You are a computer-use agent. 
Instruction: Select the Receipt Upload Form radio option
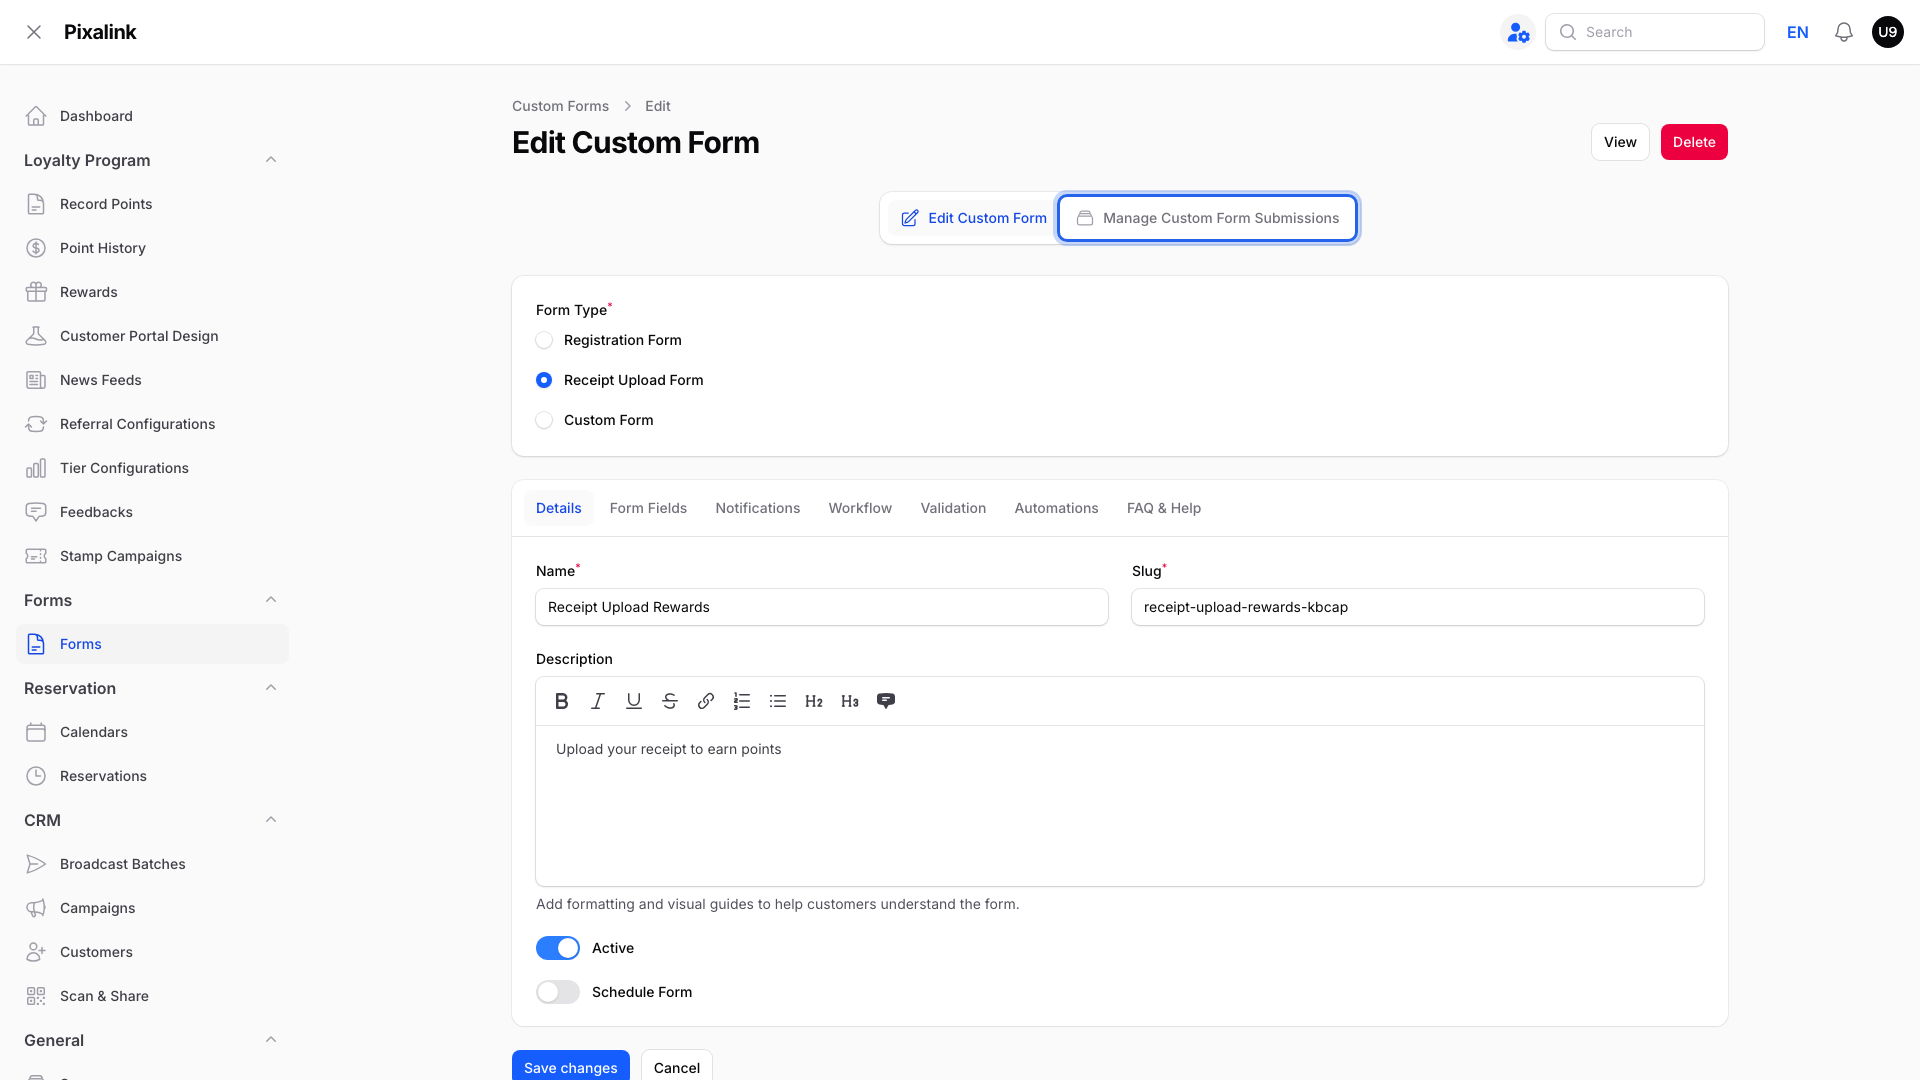[x=544, y=380]
